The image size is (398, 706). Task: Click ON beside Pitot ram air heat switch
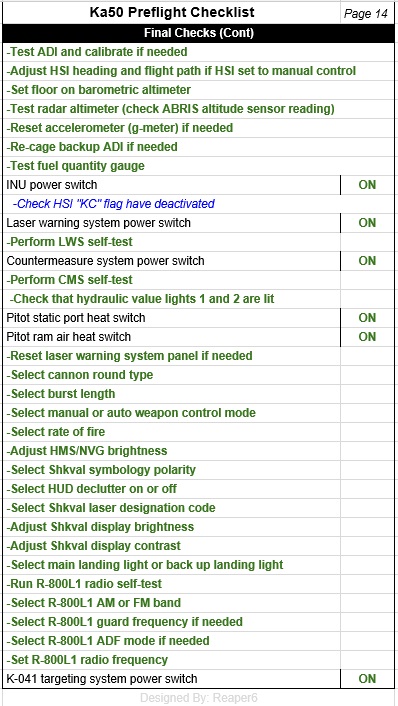[367, 337]
